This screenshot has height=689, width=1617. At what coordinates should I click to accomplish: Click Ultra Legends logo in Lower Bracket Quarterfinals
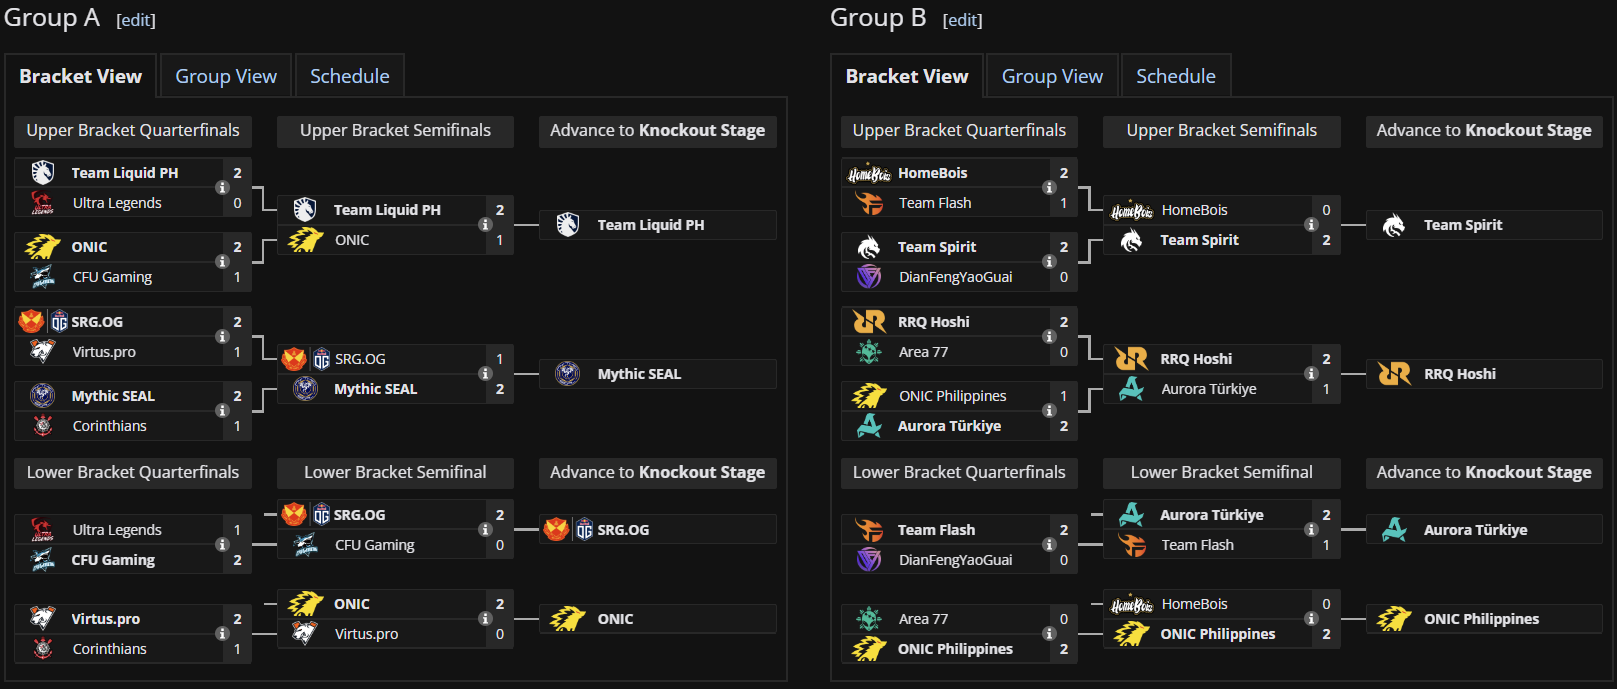pos(42,530)
